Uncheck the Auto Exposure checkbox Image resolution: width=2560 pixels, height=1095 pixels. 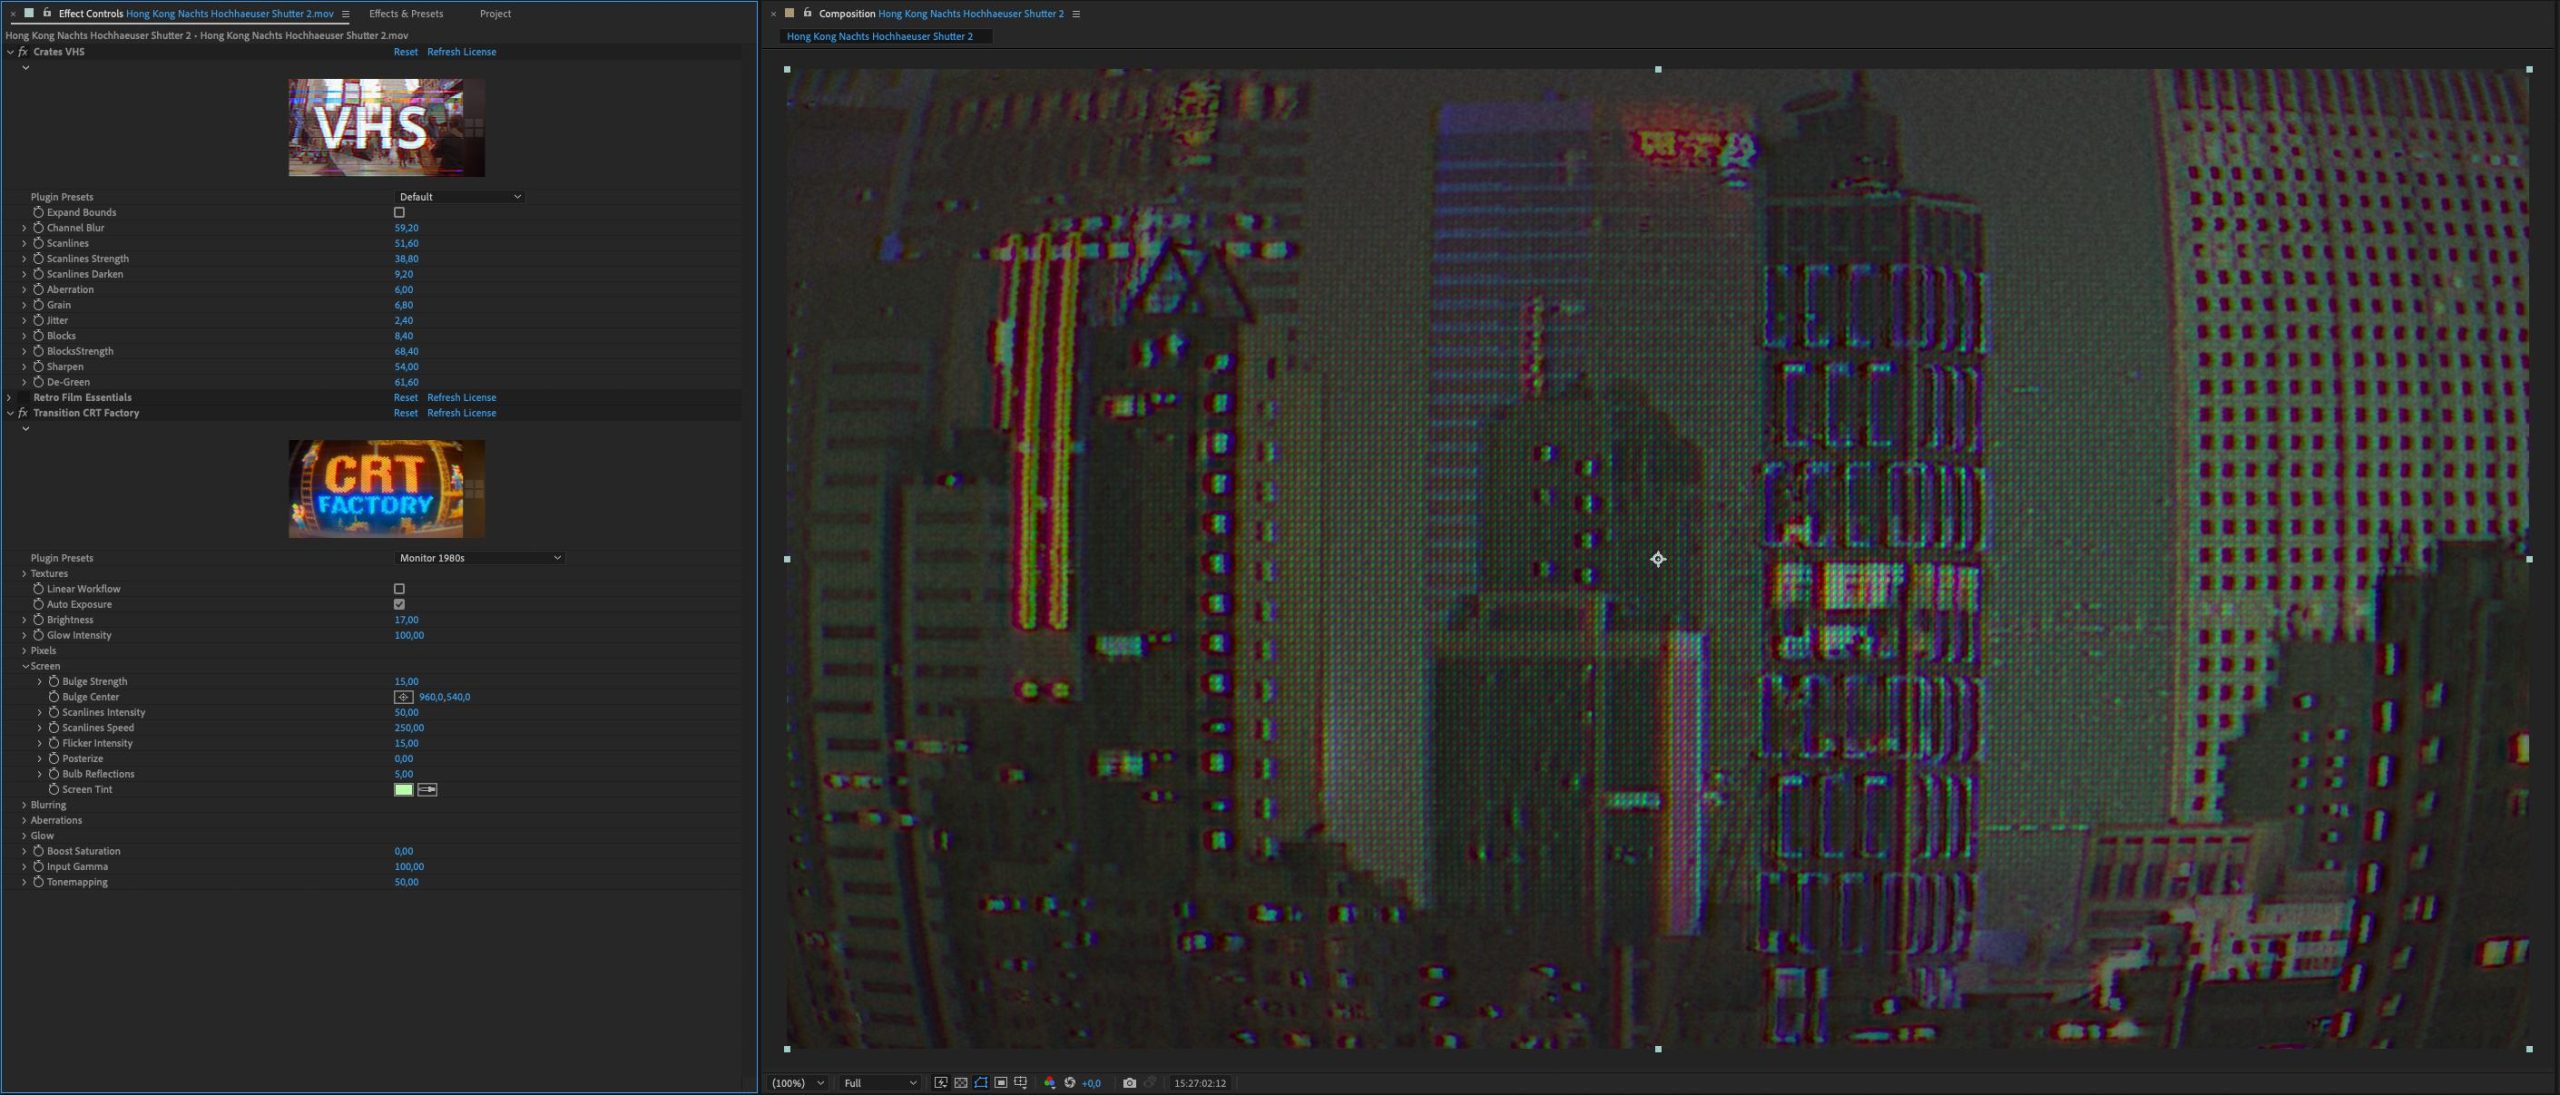coord(399,605)
